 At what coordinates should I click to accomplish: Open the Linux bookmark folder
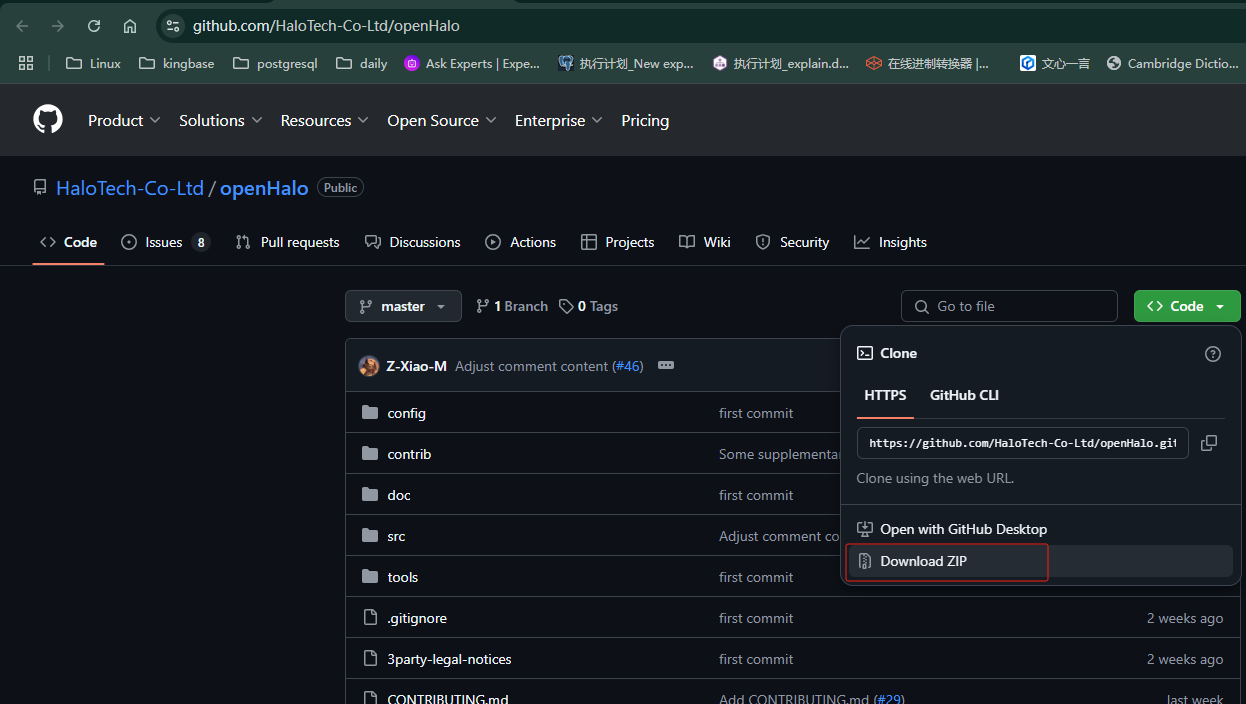point(93,63)
